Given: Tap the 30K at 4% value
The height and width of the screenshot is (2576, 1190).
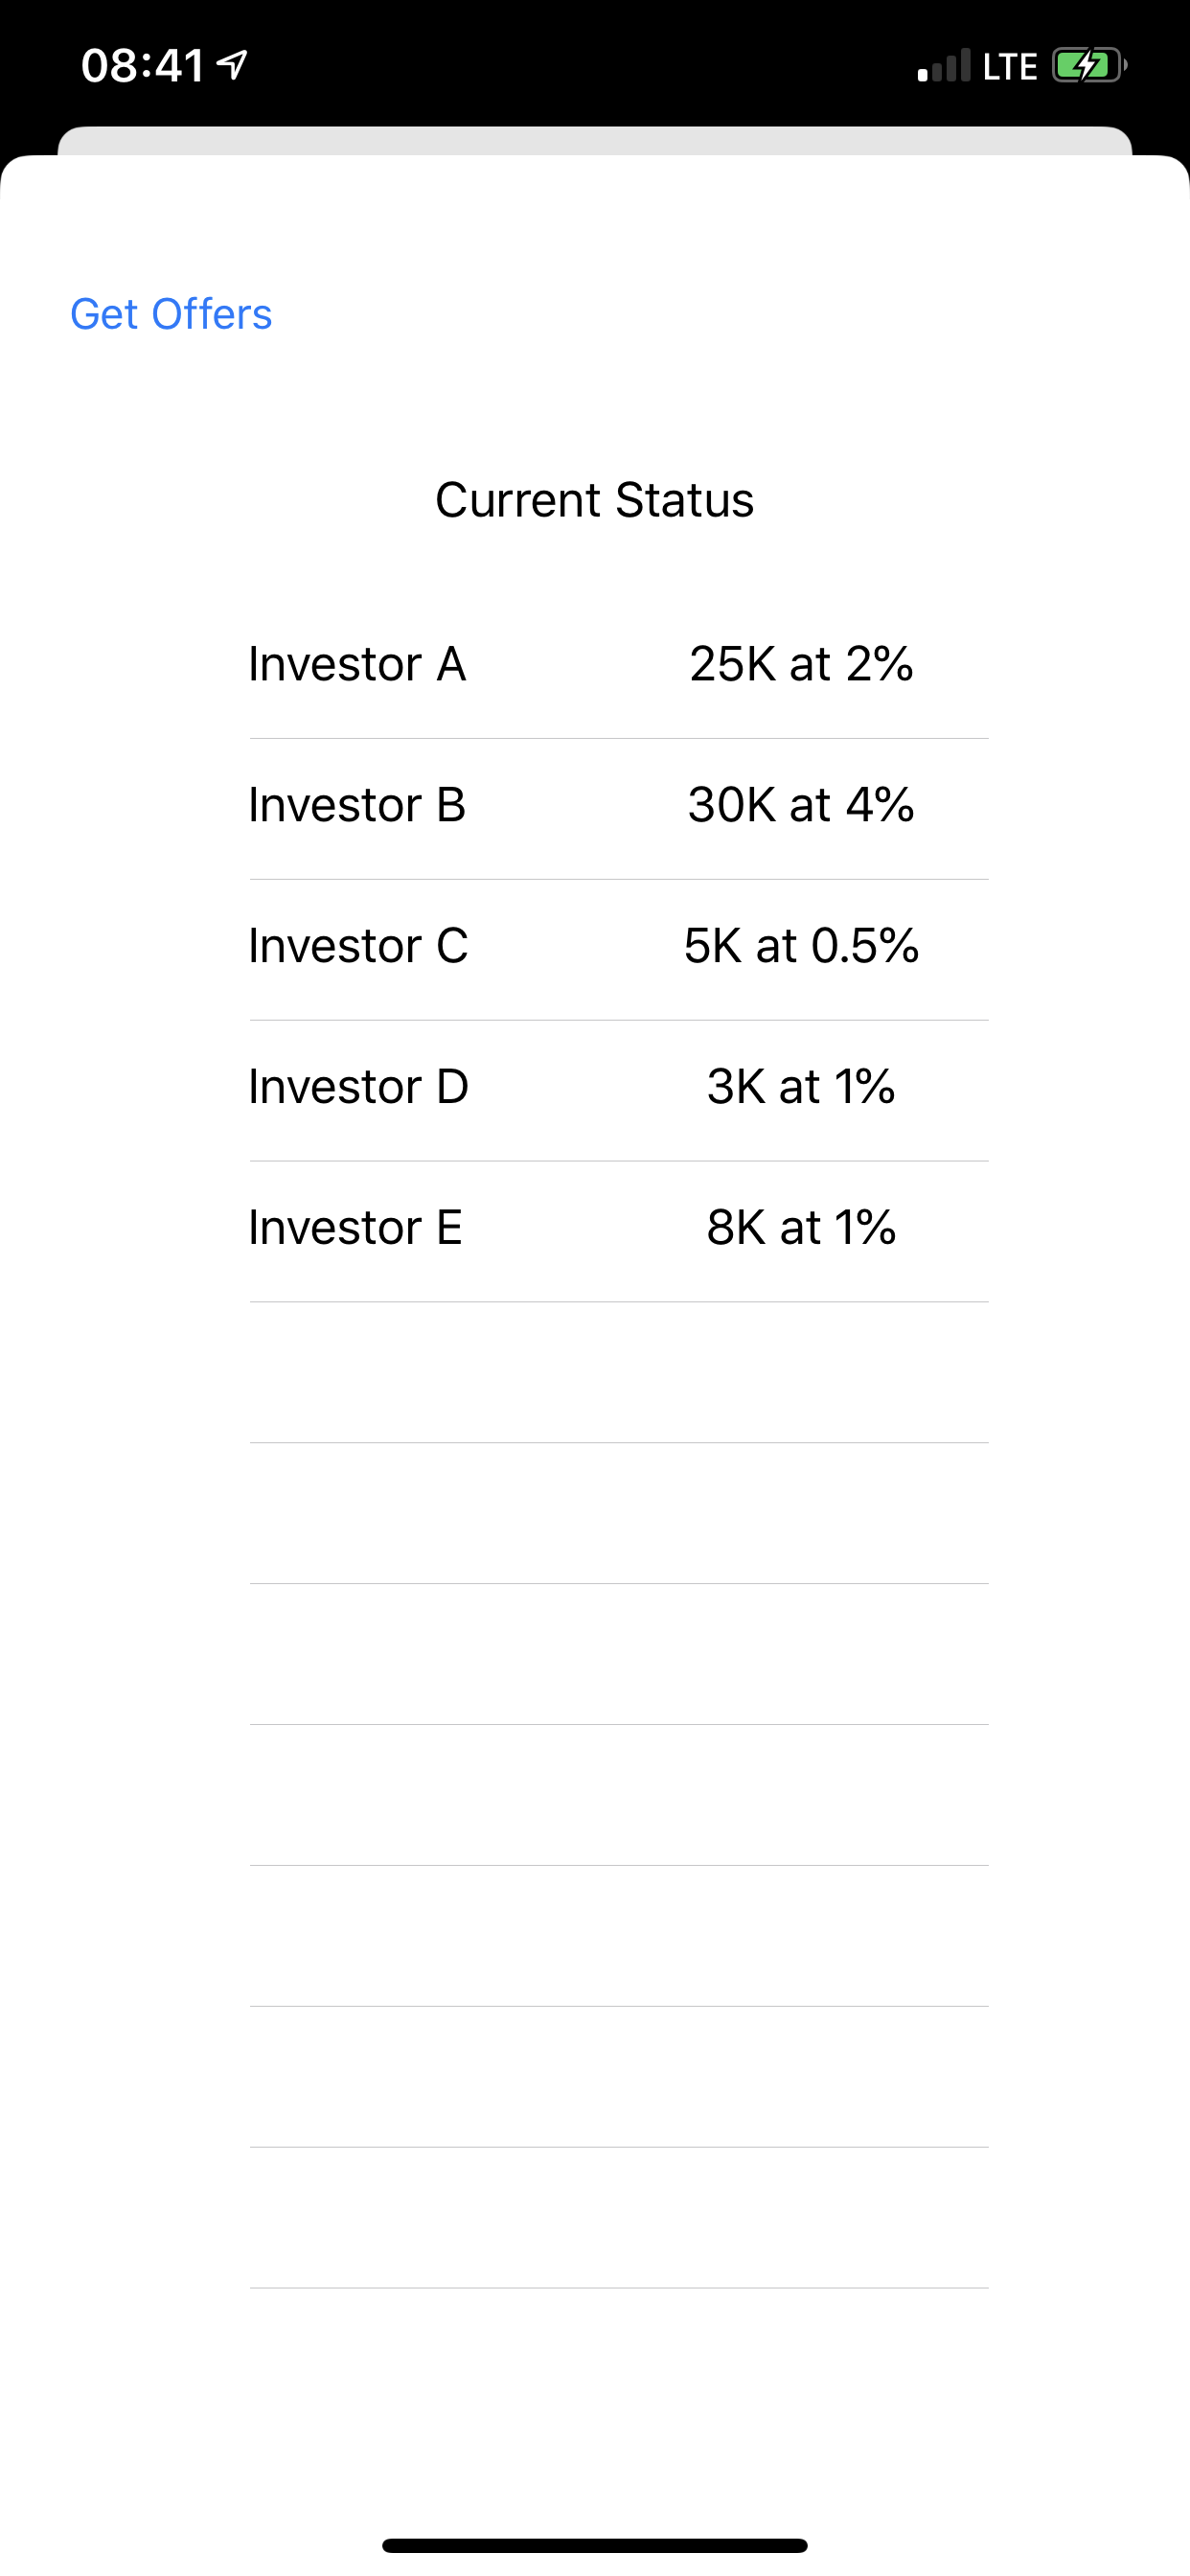Looking at the screenshot, I should point(801,805).
